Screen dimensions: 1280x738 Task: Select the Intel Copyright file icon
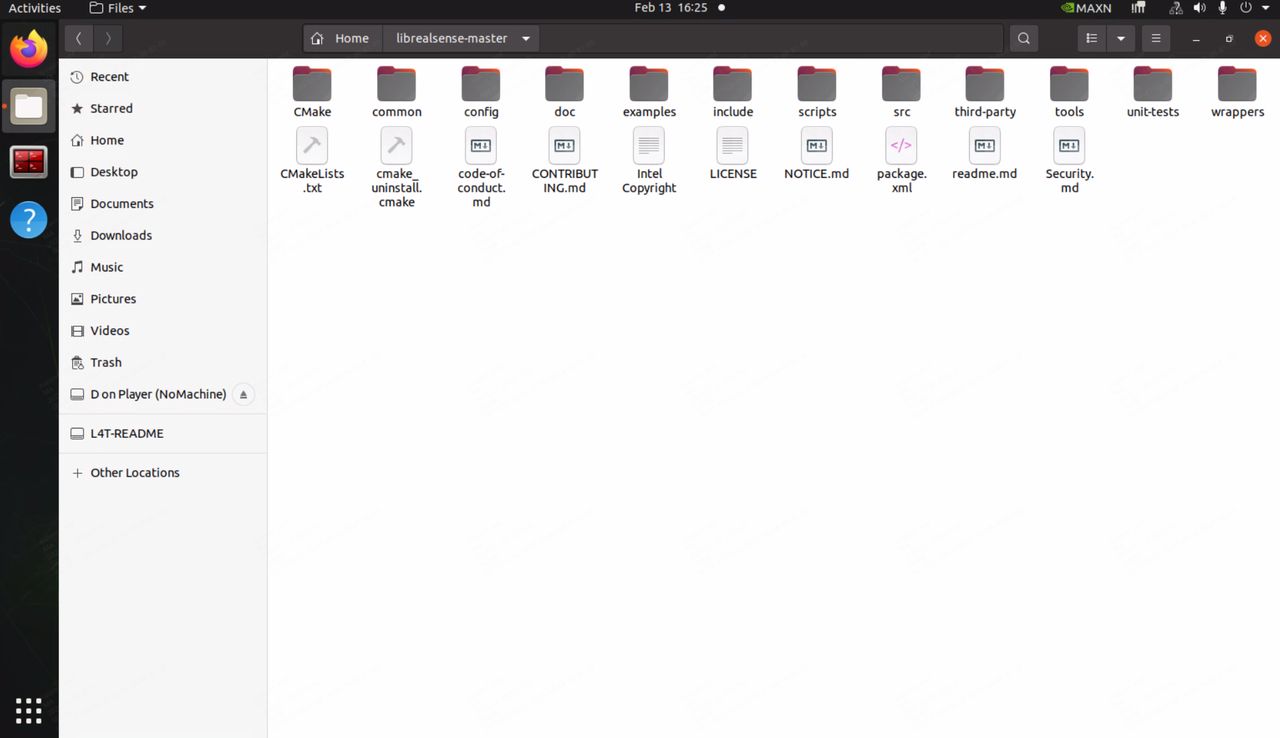coord(649,146)
